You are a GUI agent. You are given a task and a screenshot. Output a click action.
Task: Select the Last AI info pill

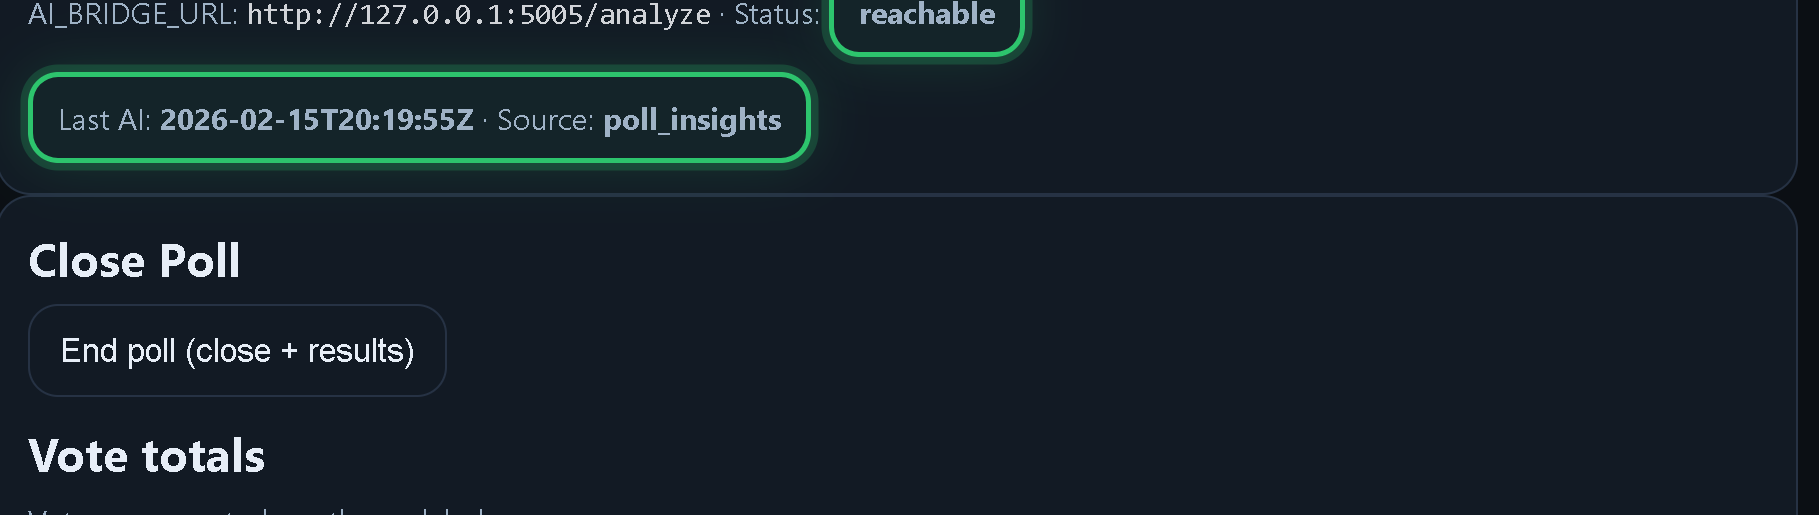point(419,119)
